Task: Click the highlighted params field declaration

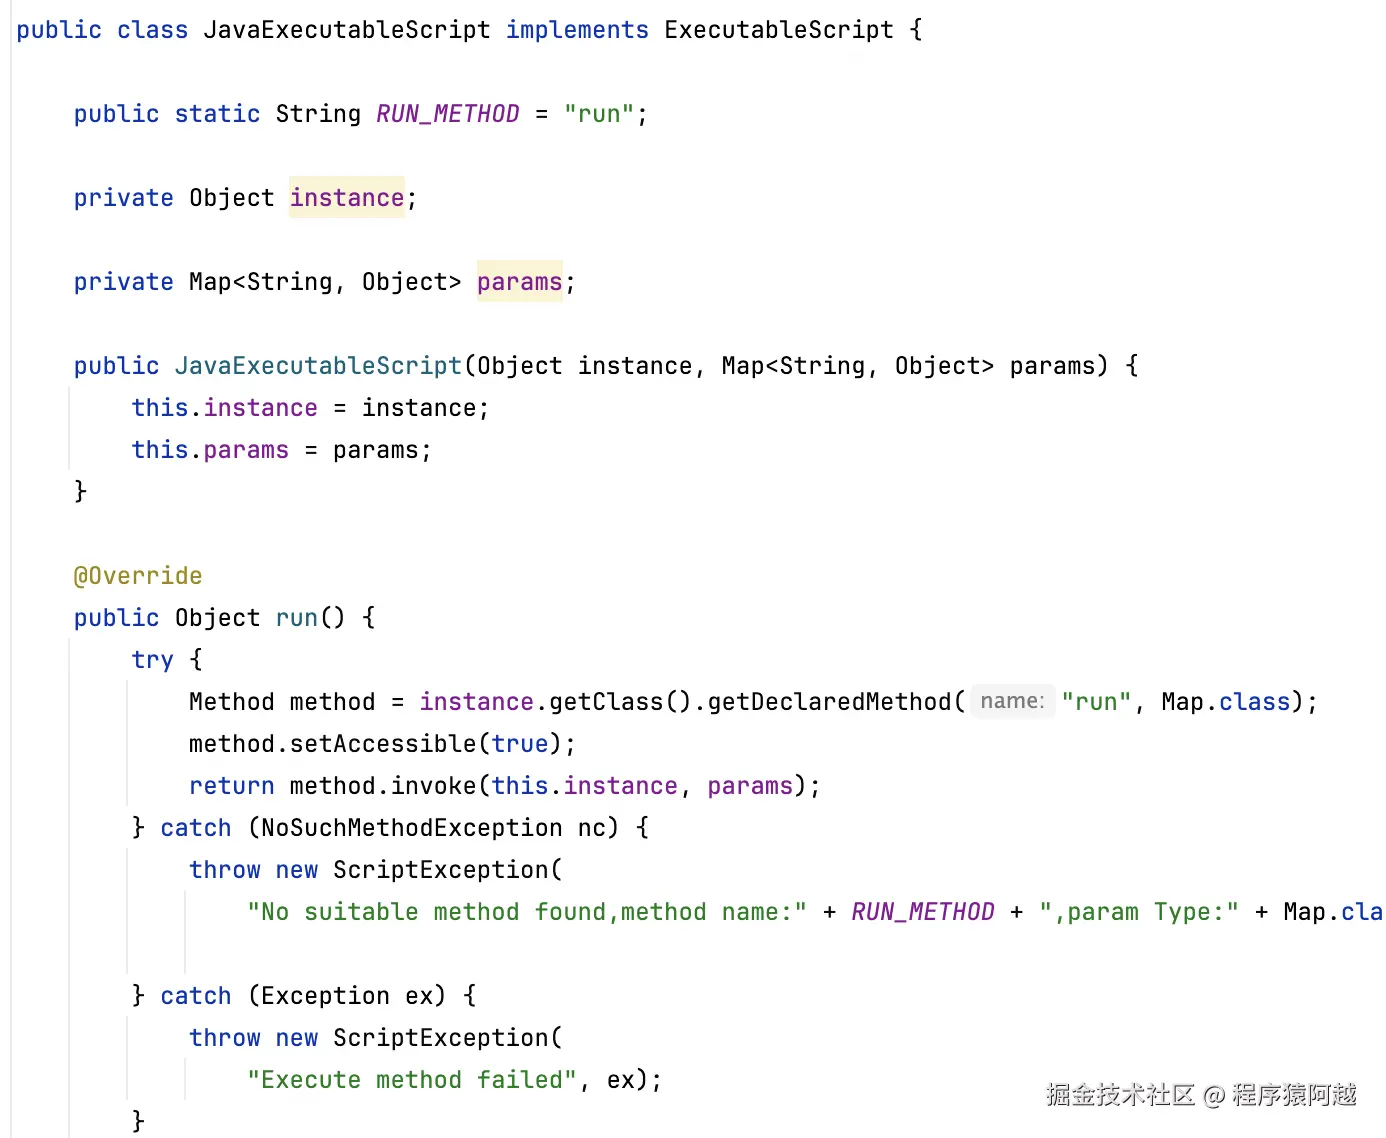Action: 519,282
